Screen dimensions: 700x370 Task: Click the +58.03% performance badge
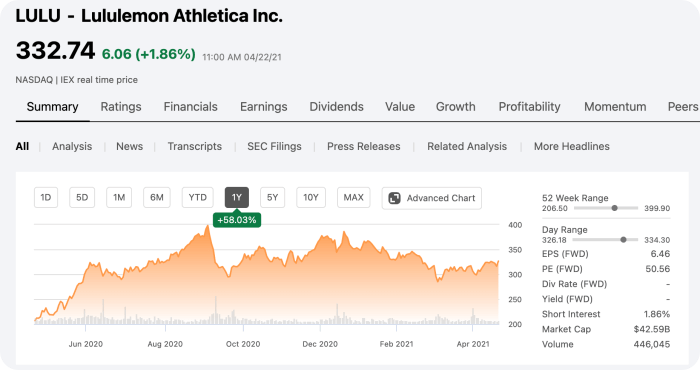237,220
